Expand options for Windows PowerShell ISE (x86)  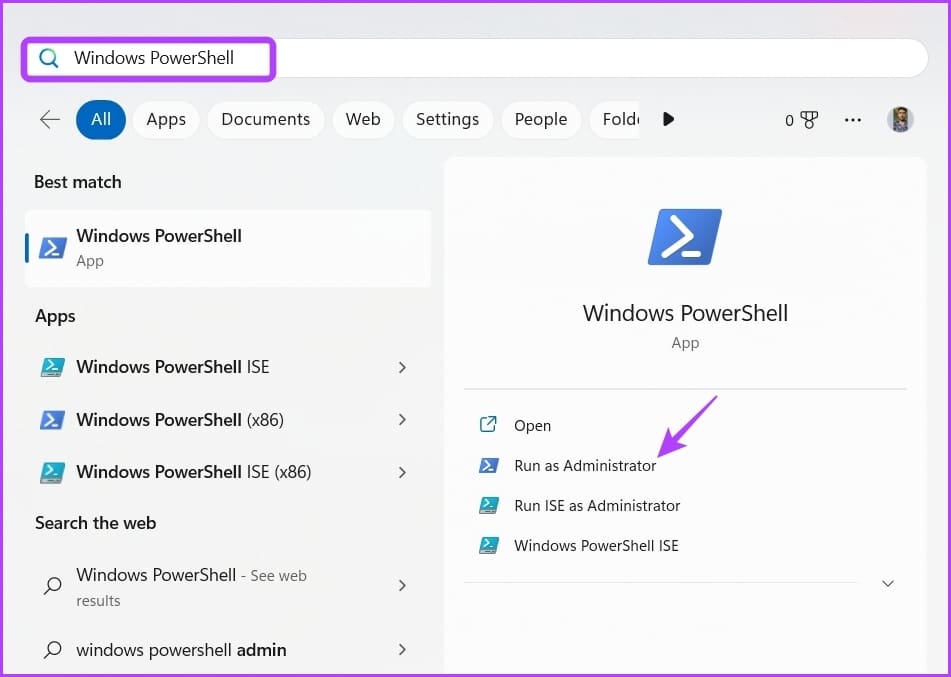tap(402, 473)
